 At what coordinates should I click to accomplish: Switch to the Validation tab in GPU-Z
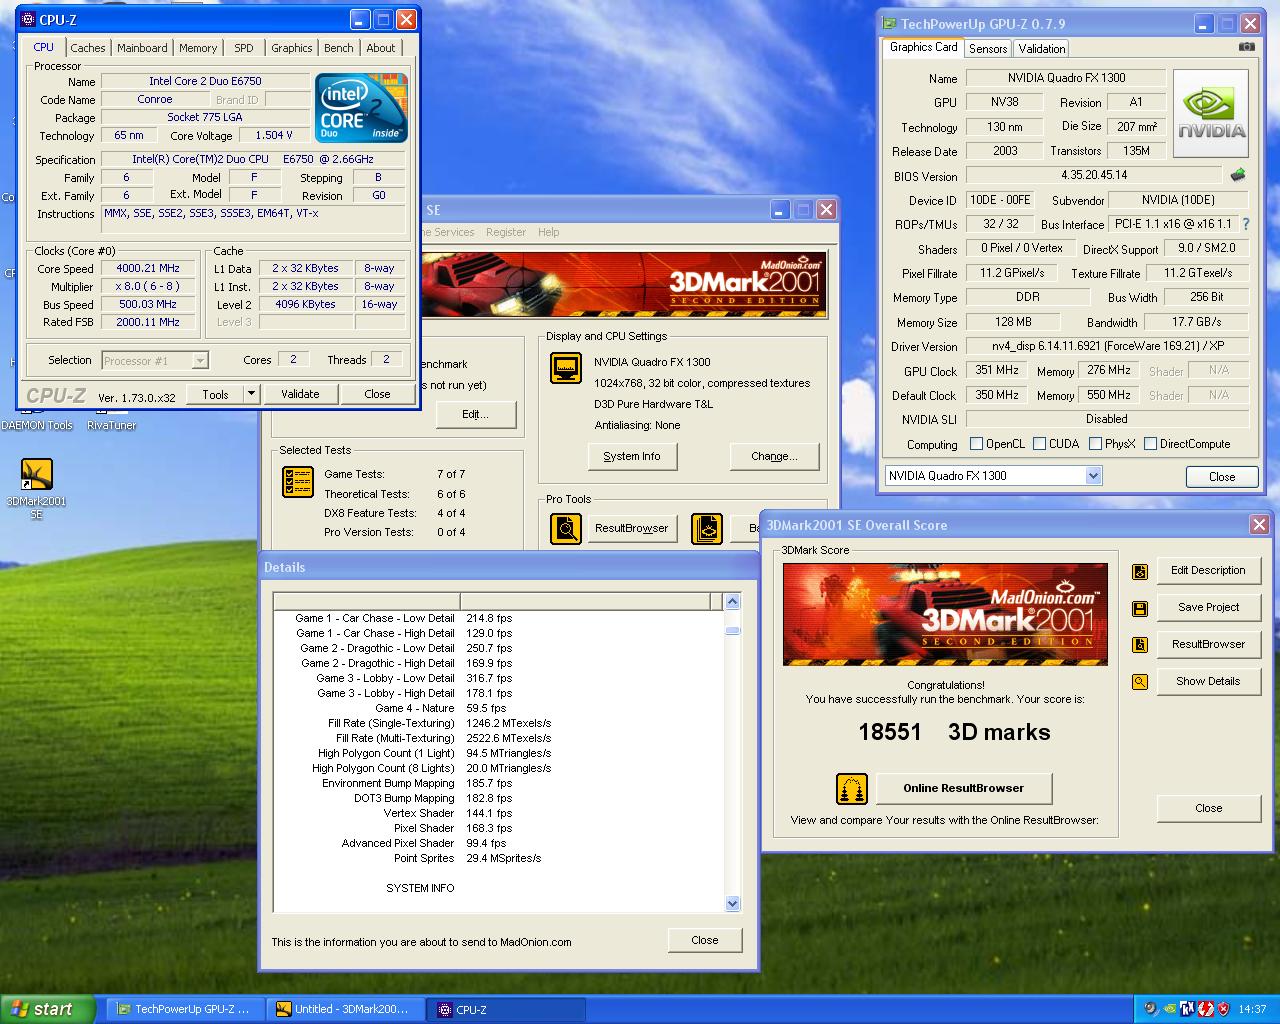[1042, 48]
